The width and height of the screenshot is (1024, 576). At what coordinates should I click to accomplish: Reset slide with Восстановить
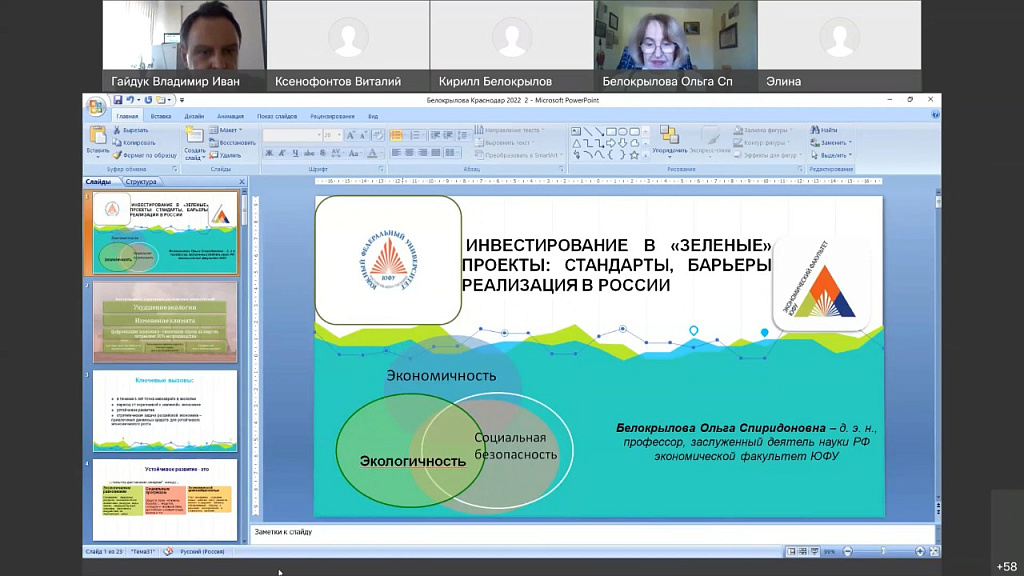232,142
